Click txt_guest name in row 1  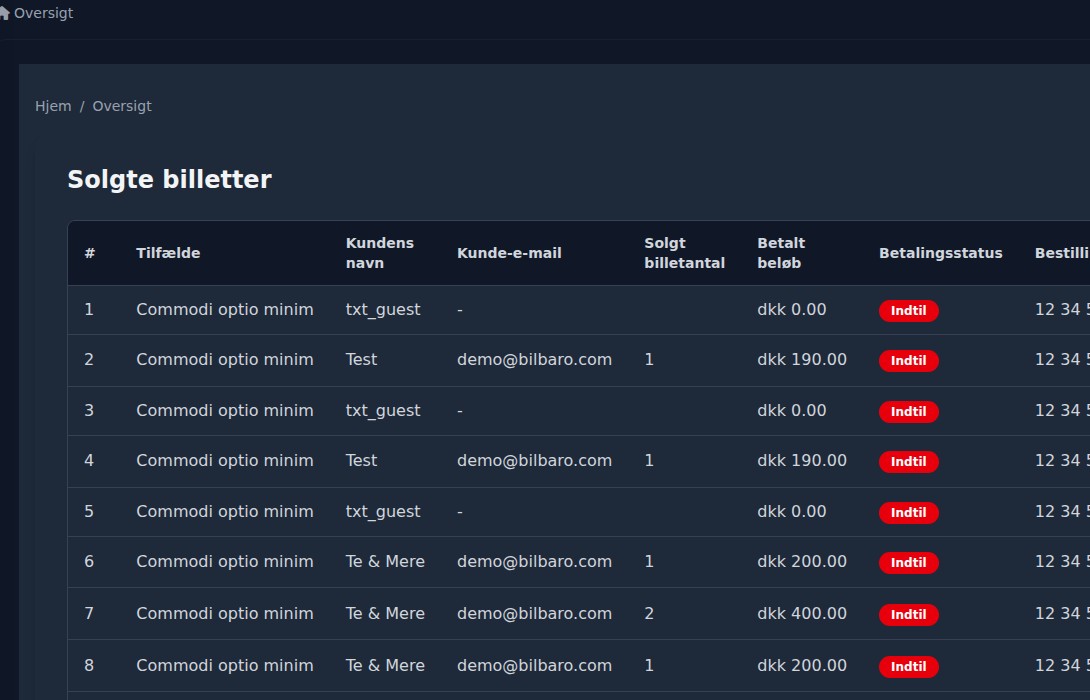(383, 310)
